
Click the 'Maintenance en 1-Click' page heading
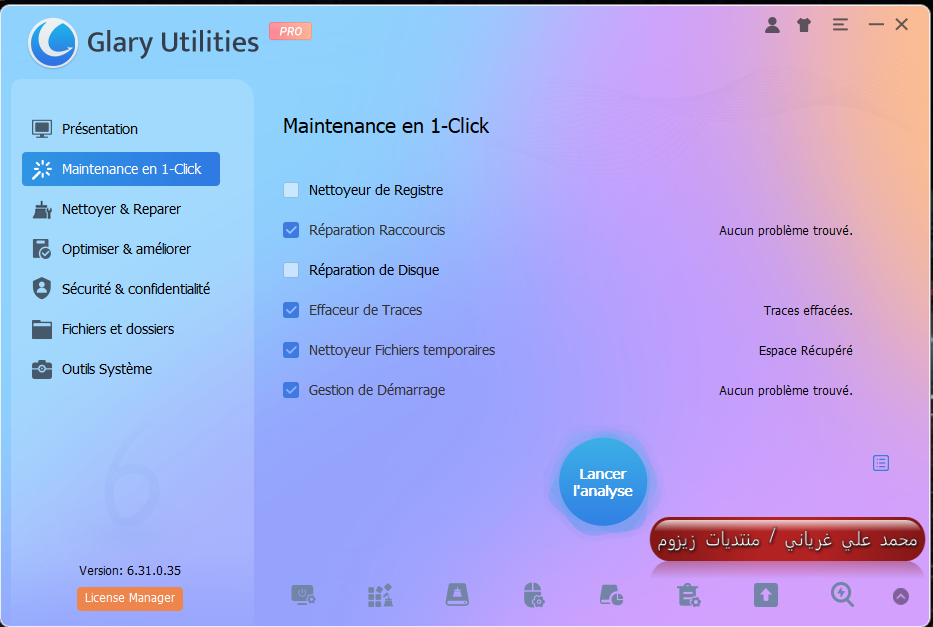386,126
